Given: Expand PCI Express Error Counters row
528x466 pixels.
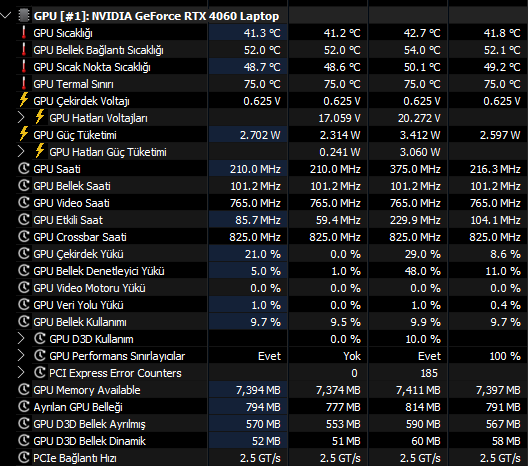Looking at the screenshot, I should coord(21,373).
